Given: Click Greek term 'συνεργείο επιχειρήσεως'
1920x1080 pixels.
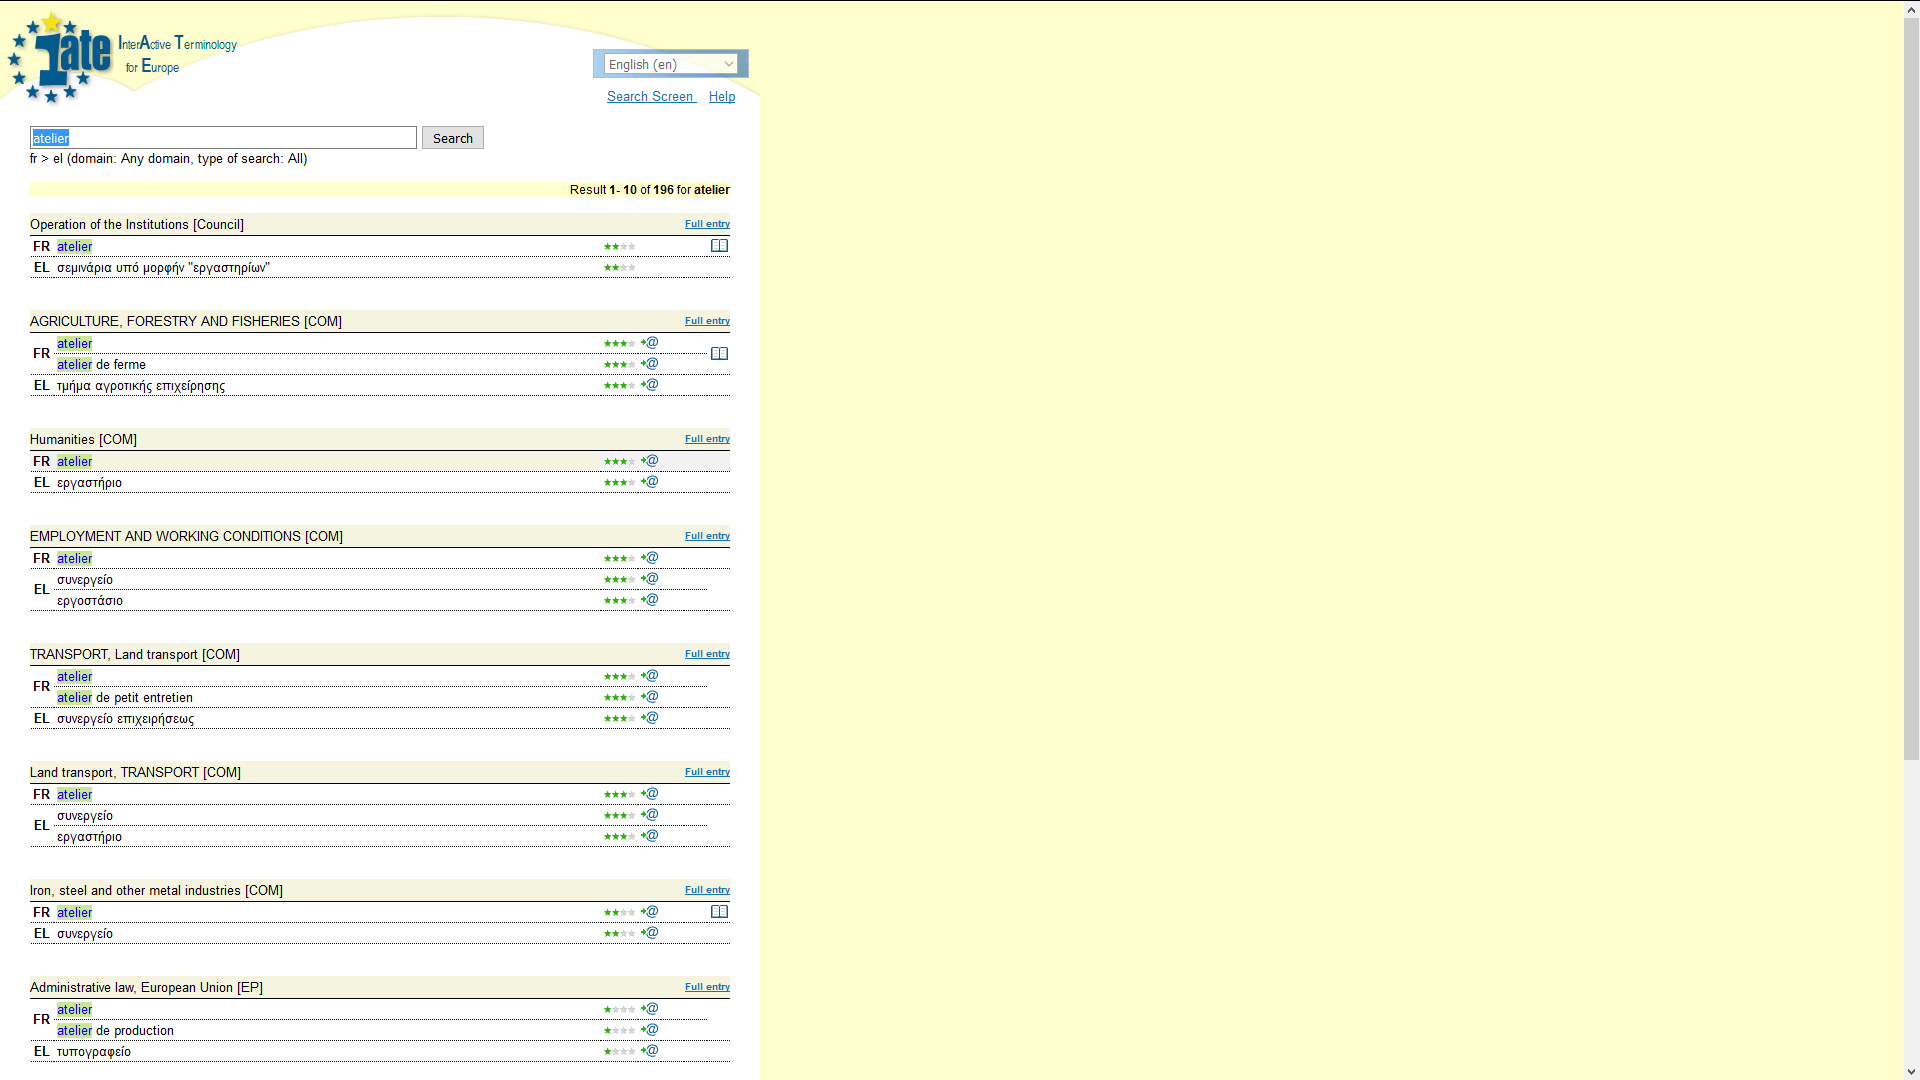Looking at the screenshot, I should [x=125, y=719].
